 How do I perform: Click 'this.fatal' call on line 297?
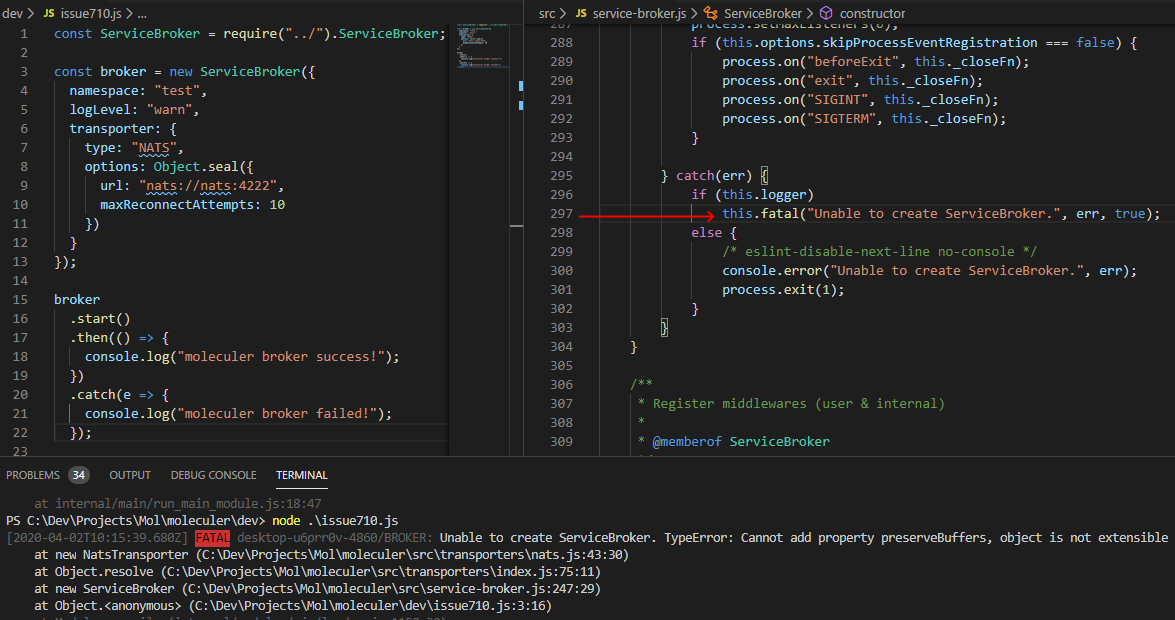point(761,214)
